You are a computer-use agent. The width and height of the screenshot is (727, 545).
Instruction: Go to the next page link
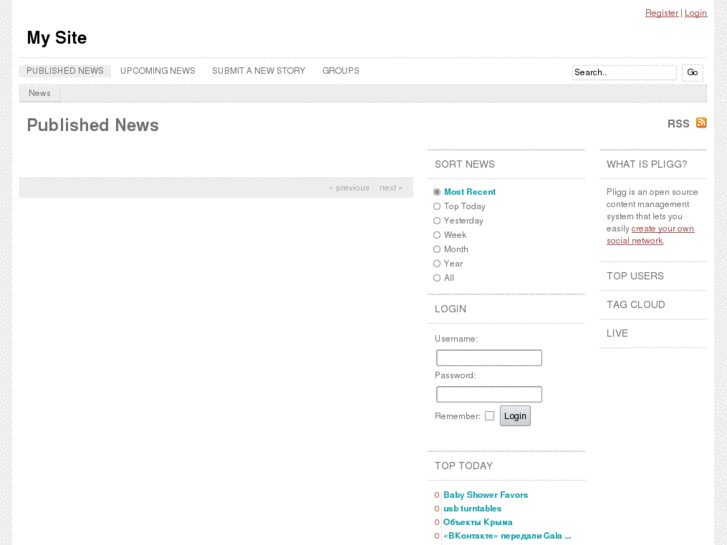pos(391,188)
